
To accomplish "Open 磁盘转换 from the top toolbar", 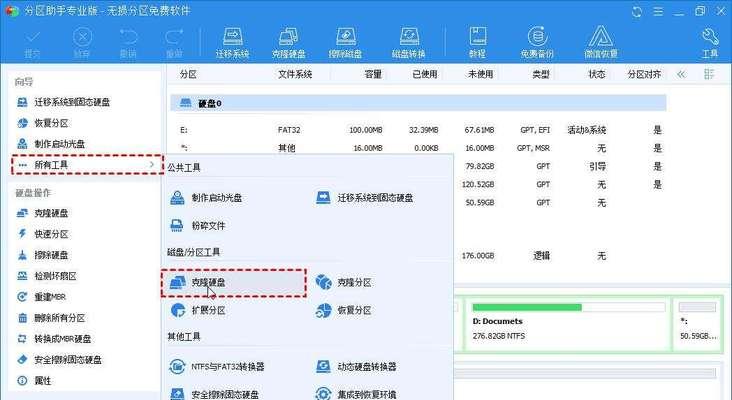I will coord(409,43).
